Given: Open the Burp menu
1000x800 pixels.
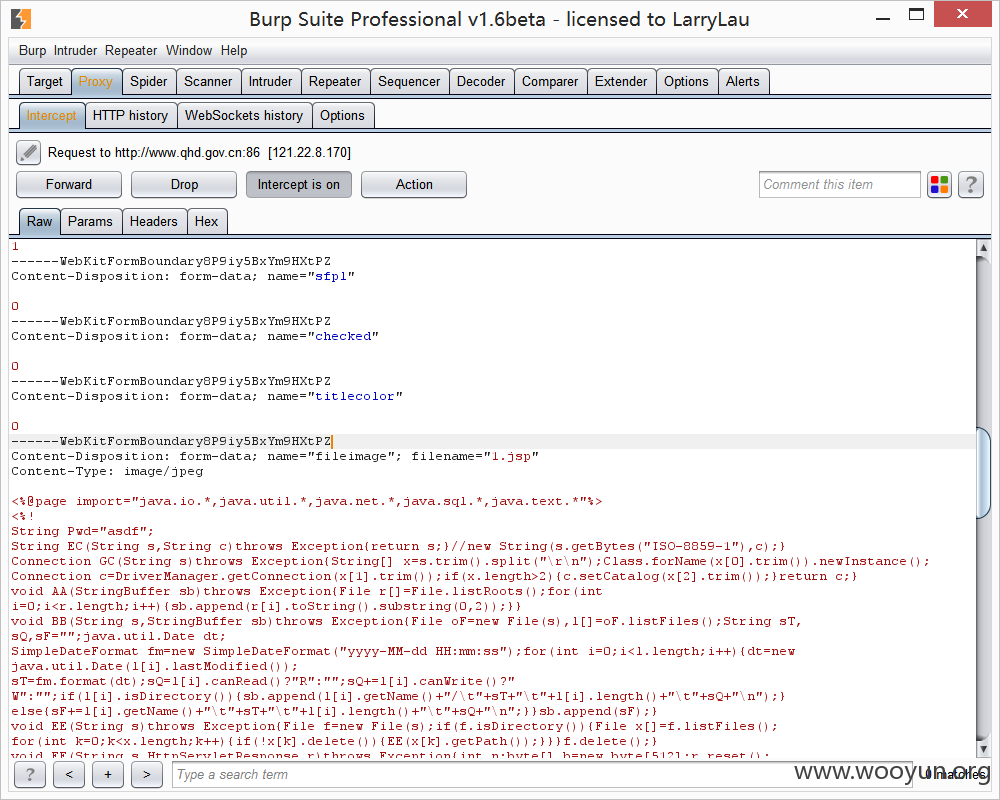Looking at the screenshot, I should [x=33, y=50].
